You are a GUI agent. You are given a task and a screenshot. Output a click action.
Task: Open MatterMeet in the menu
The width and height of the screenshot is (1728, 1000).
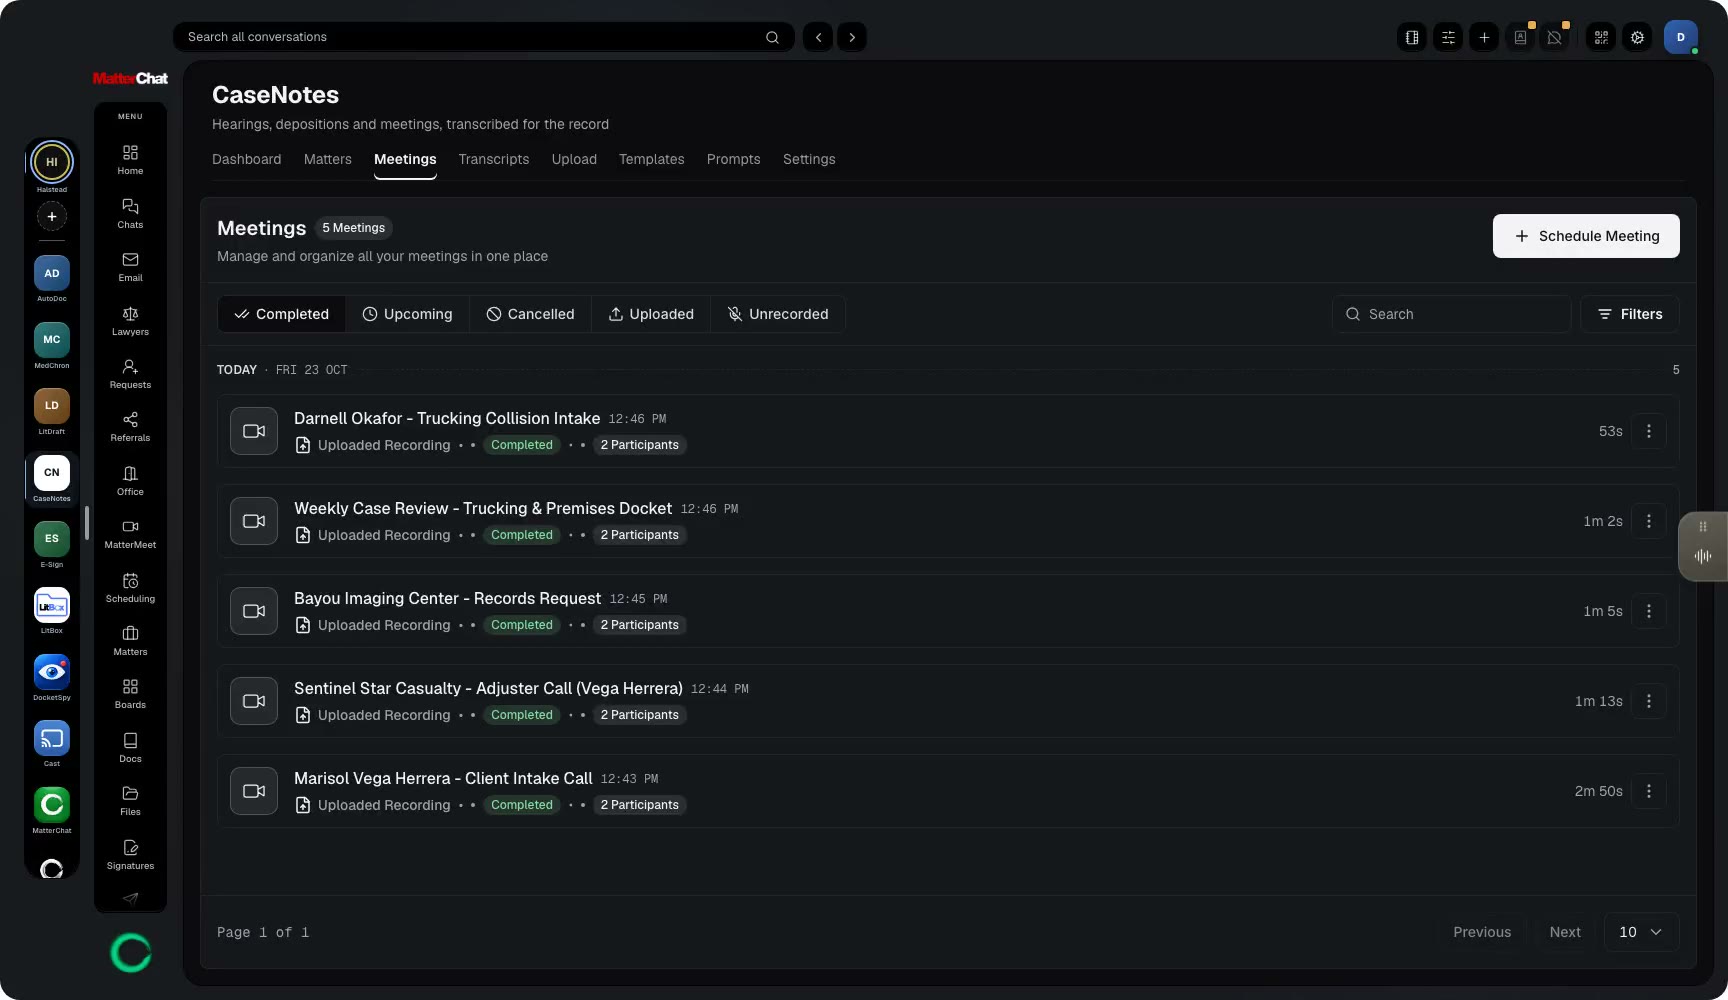[130, 534]
